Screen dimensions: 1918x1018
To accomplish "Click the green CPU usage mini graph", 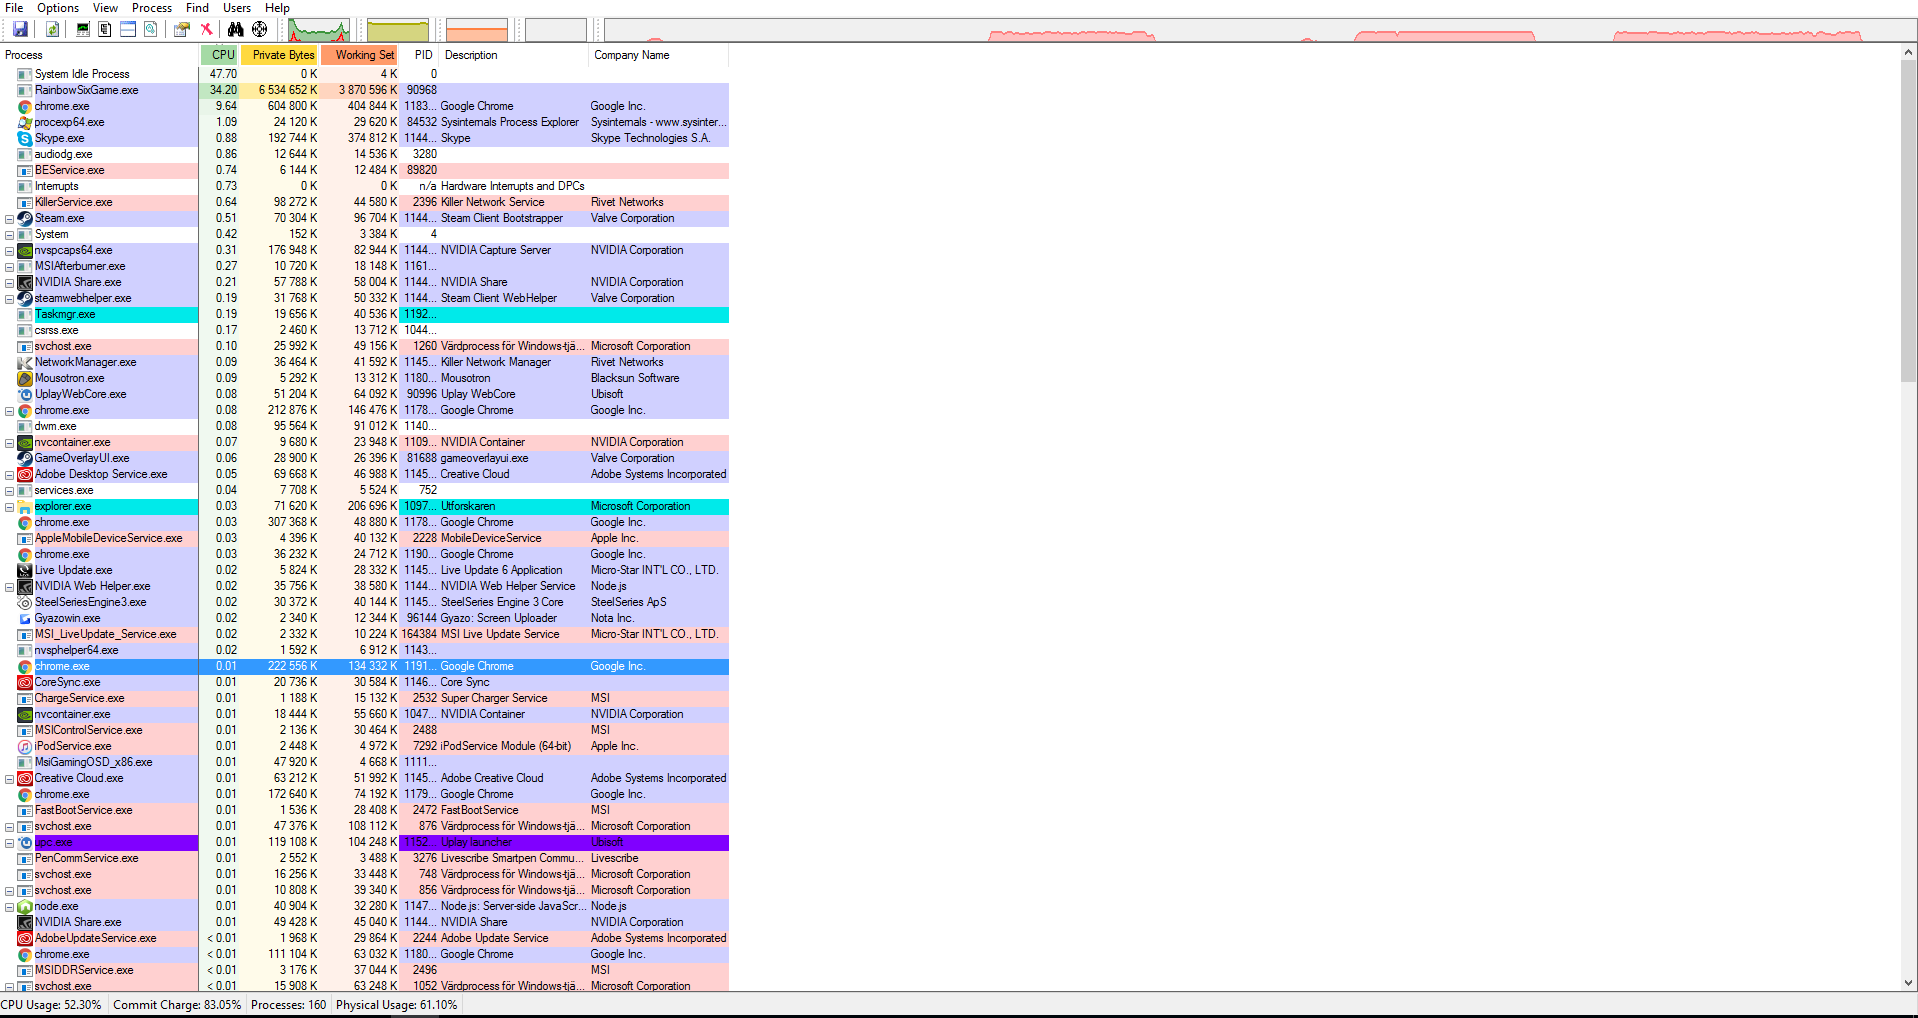I will pos(319,30).
